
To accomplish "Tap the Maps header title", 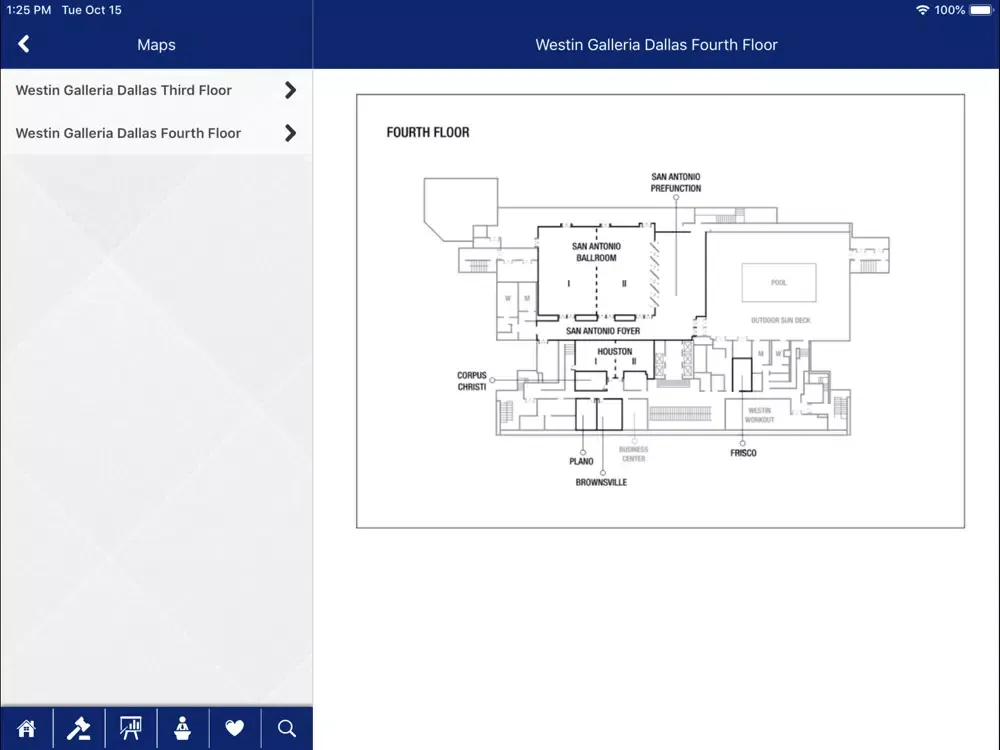I will (156, 45).
